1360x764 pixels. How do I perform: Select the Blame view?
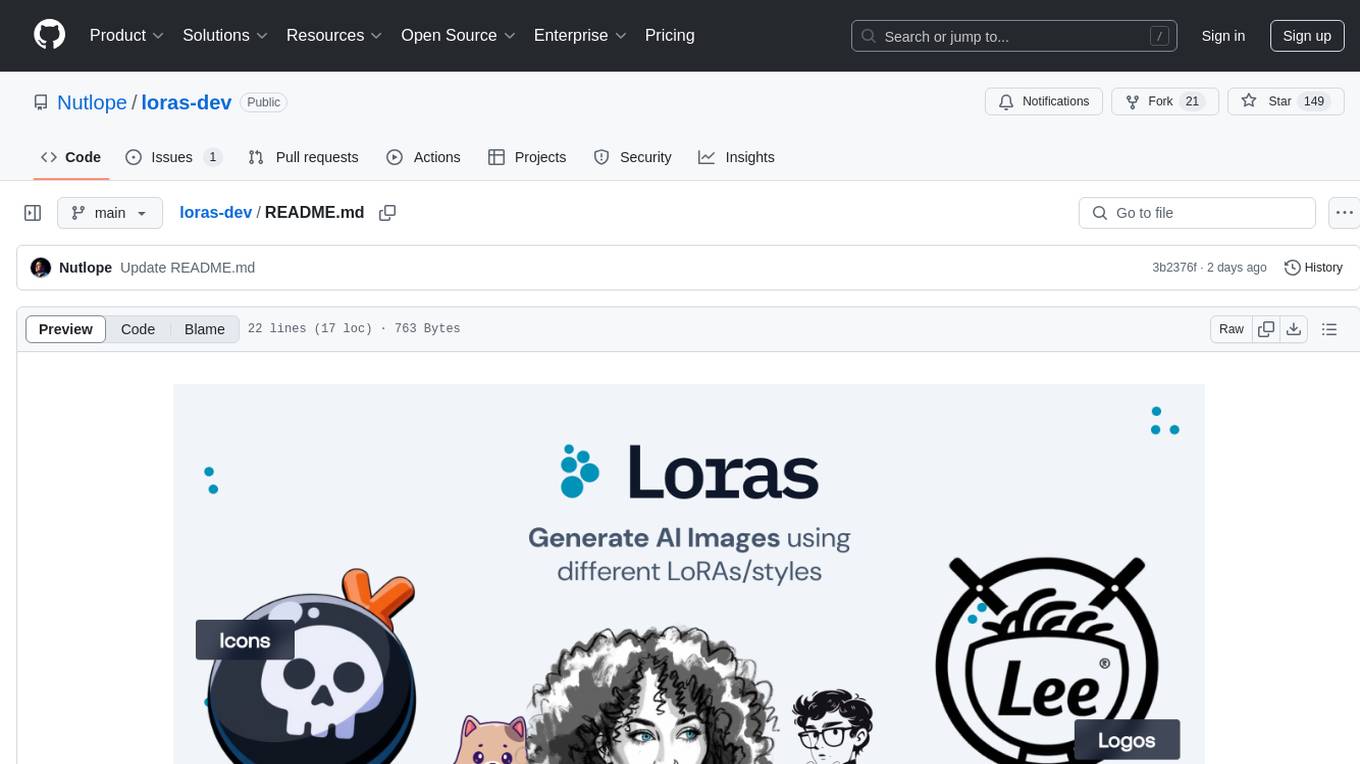coord(204,329)
